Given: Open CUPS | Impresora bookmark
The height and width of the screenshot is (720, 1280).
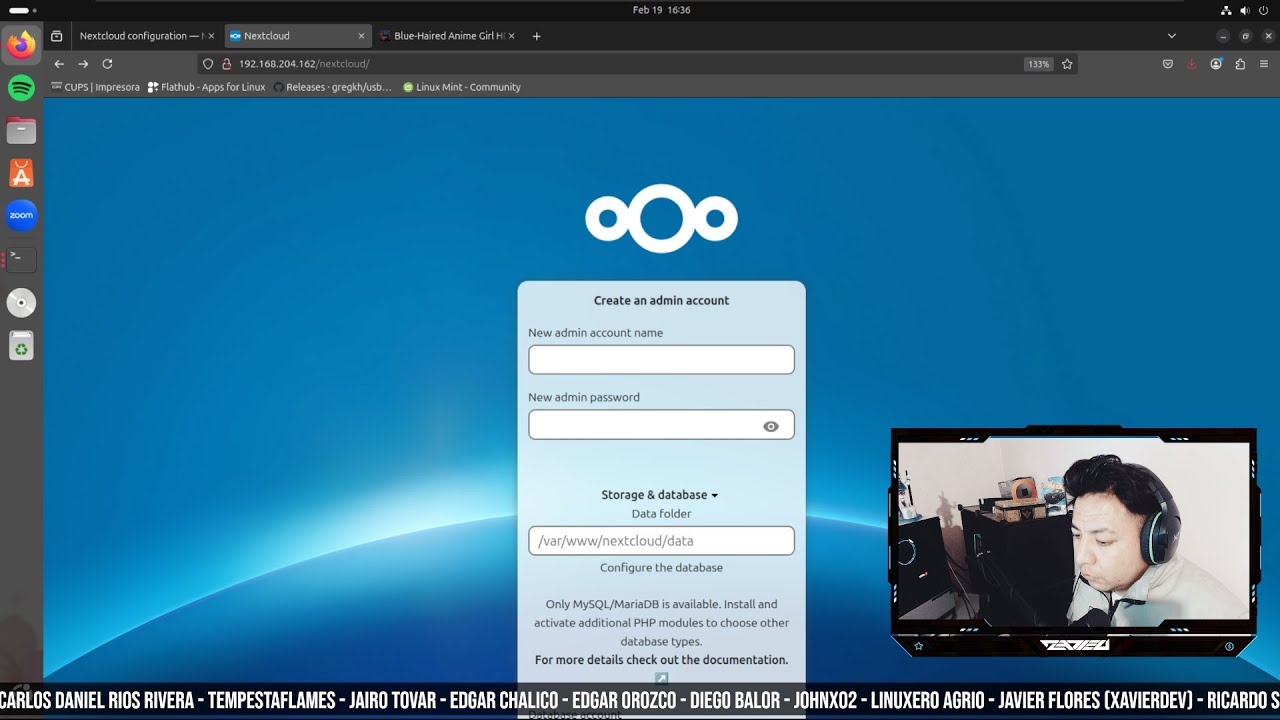Looking at the screenshot, I should 96,87.
